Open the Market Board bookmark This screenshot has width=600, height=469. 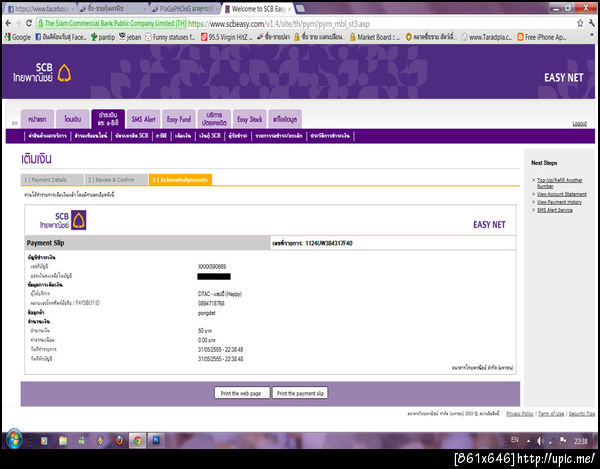tap(374, 37)
